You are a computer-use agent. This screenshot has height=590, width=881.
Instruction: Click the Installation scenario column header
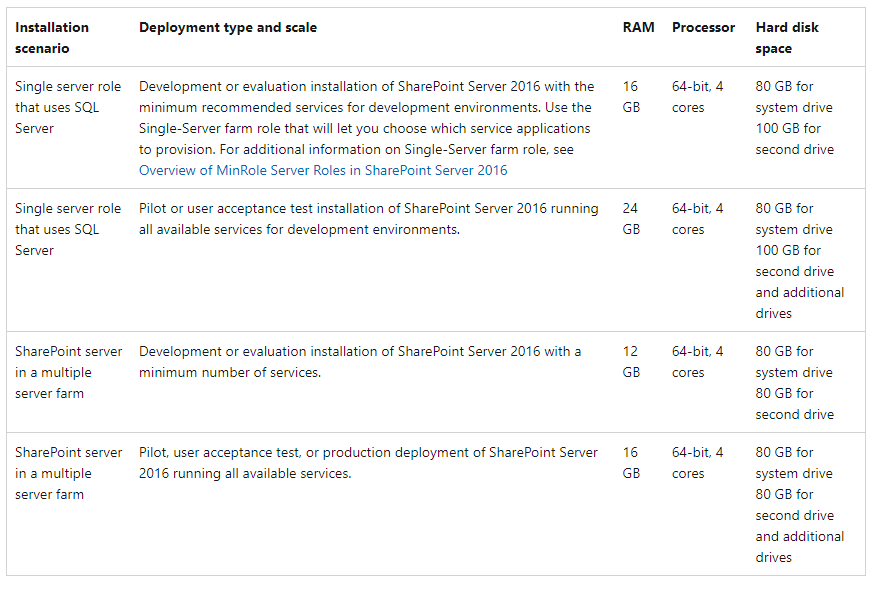click(x=52, y=38)
